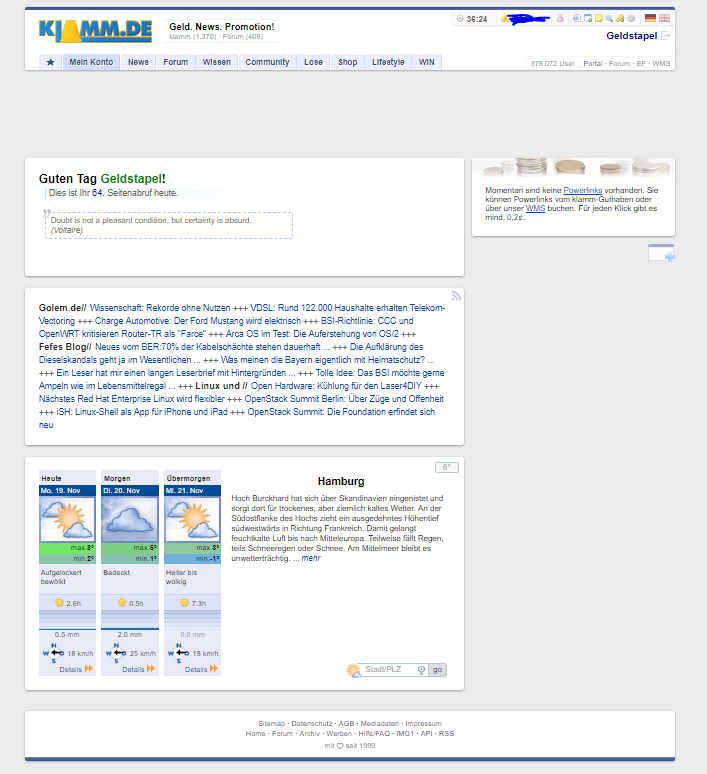707x774 pixels.
Task: Expand weather text via mehr link
Action: (x=312, y=558)
